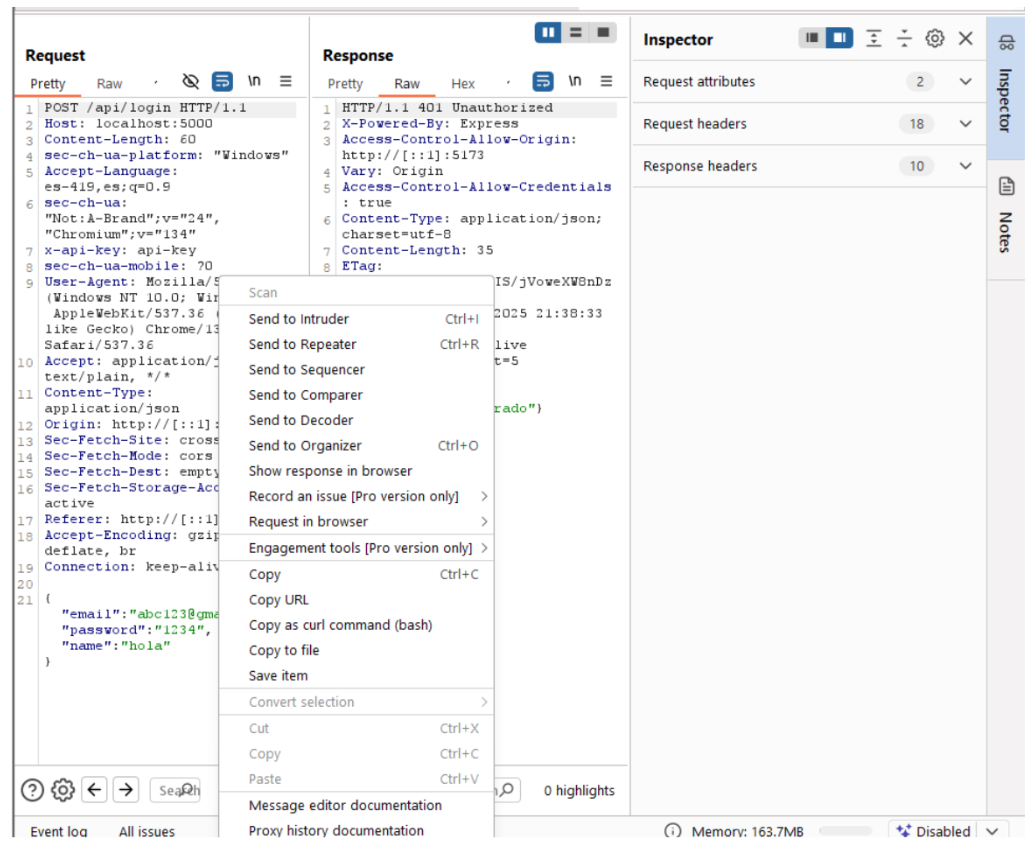Image resolution: width=1036 pixels, height=856 pixels.
Task: Open Engagement tools submenu
Action: click(x=357, y=548)
